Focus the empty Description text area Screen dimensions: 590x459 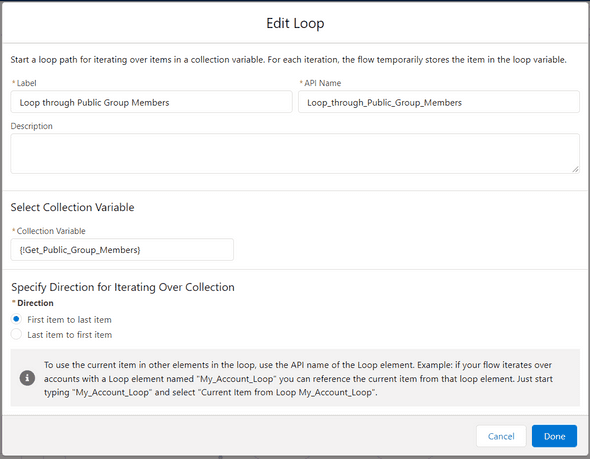(295, 154)
